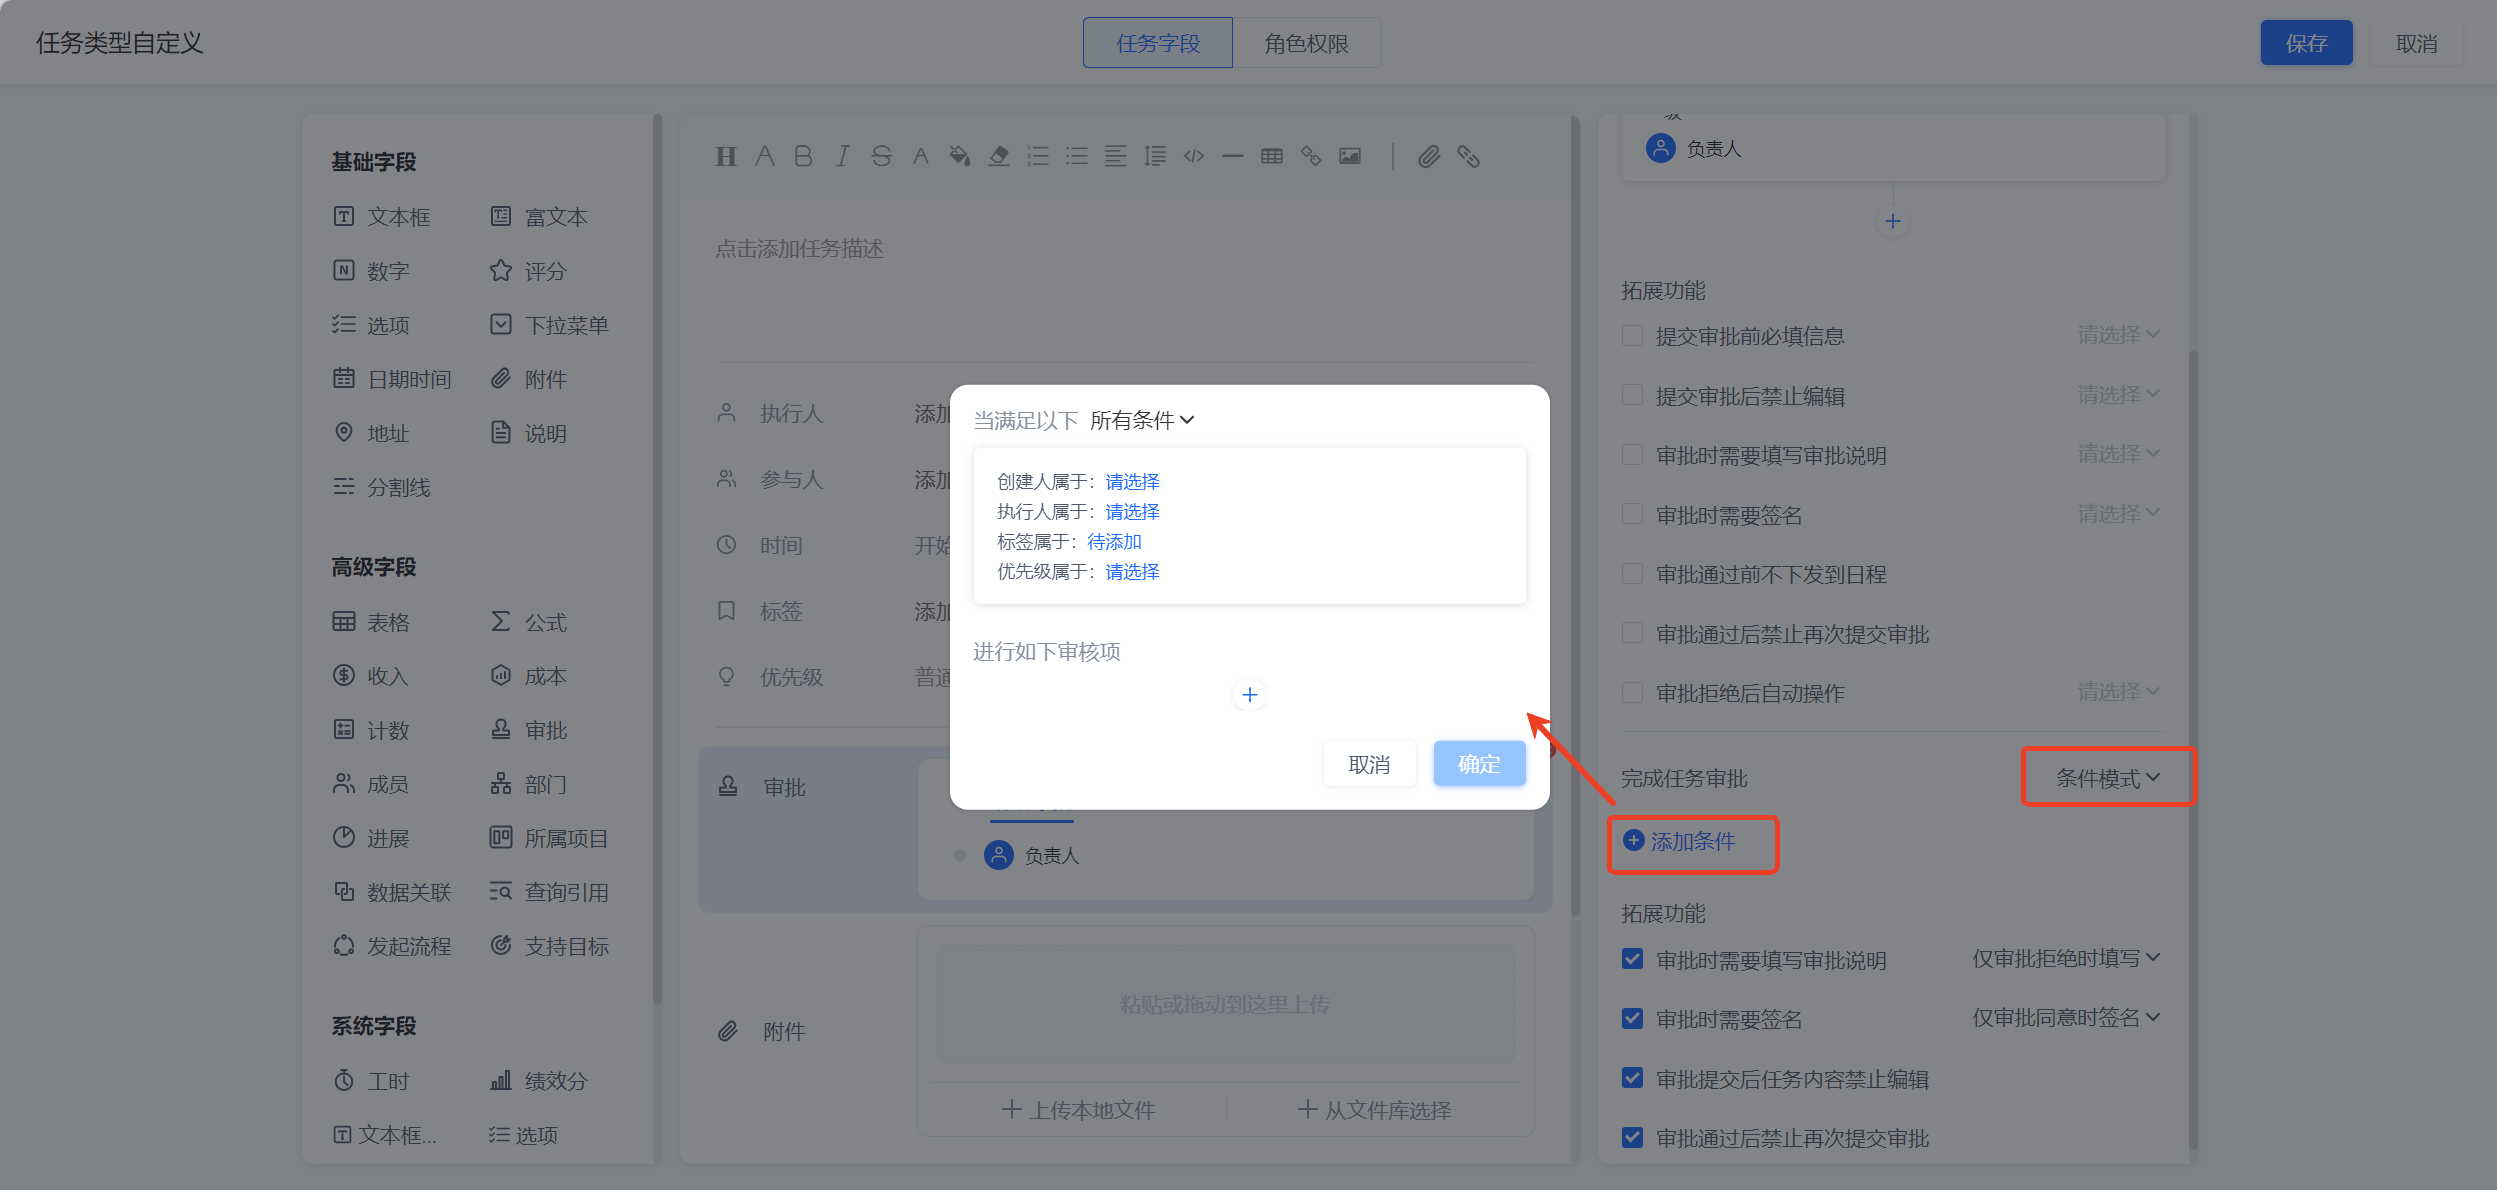Check 审批拒绝后自动操作 checkbox
The image size is (2497, 1190).
click(x=1632, y=693)
